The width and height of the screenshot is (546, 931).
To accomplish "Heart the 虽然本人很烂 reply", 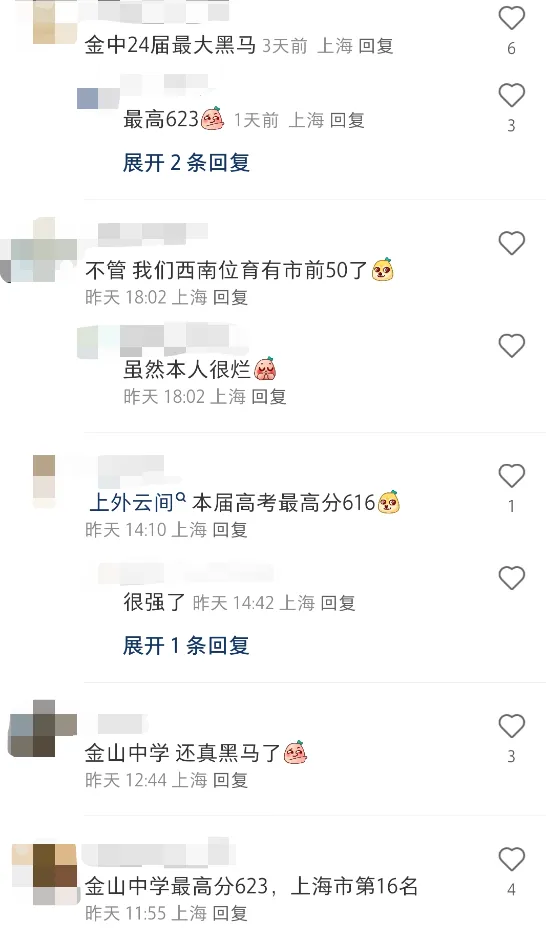I will [x=511, y=346].
